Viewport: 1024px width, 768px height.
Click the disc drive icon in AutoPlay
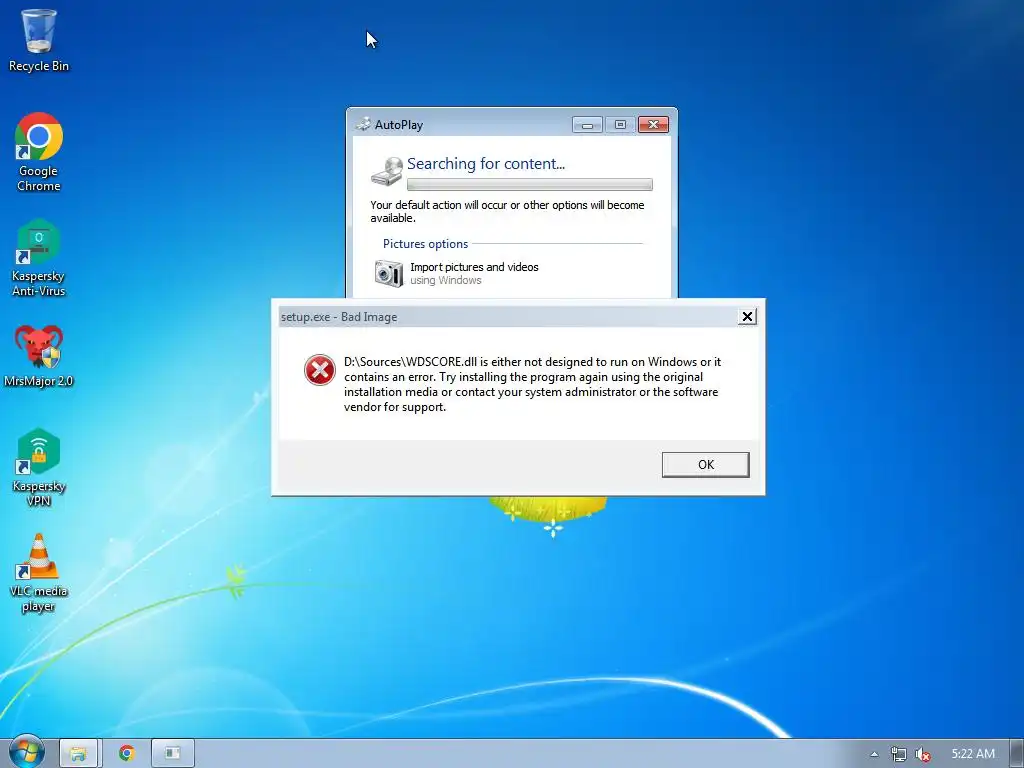pos(387,171)
